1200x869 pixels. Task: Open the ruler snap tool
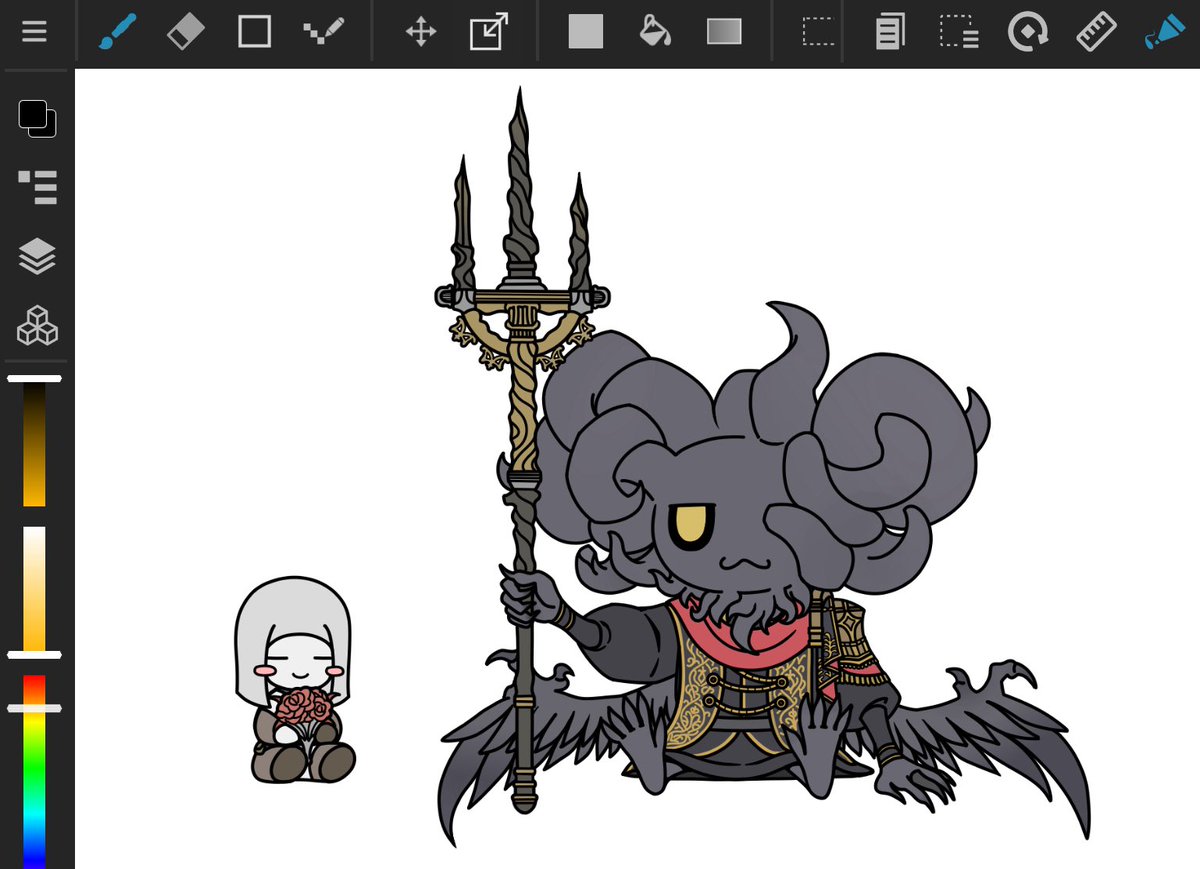click(x=1096, y=32)
